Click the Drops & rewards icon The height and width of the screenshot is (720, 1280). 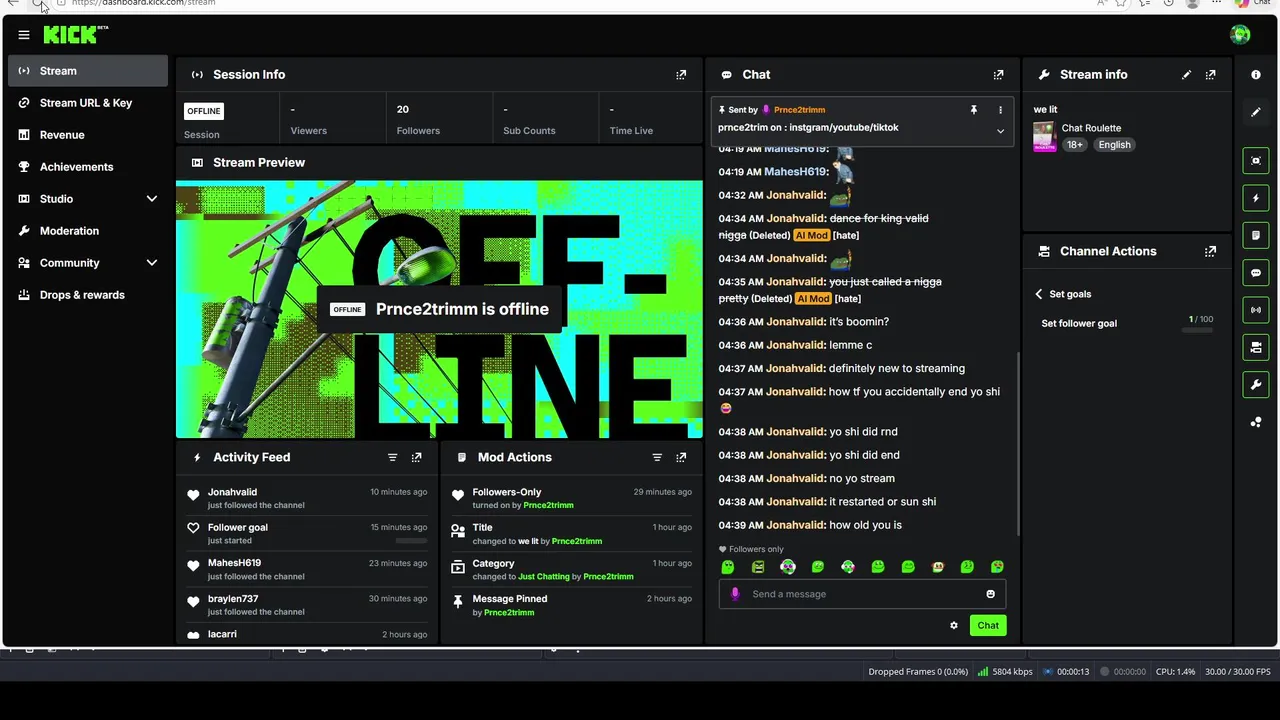[x=24, y=295]
